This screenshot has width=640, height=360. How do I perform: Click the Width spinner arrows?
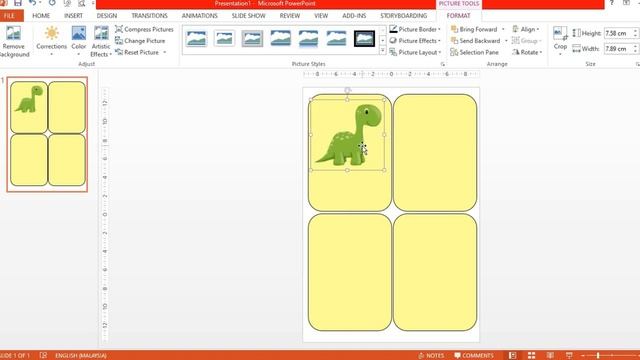click(635, 49)
